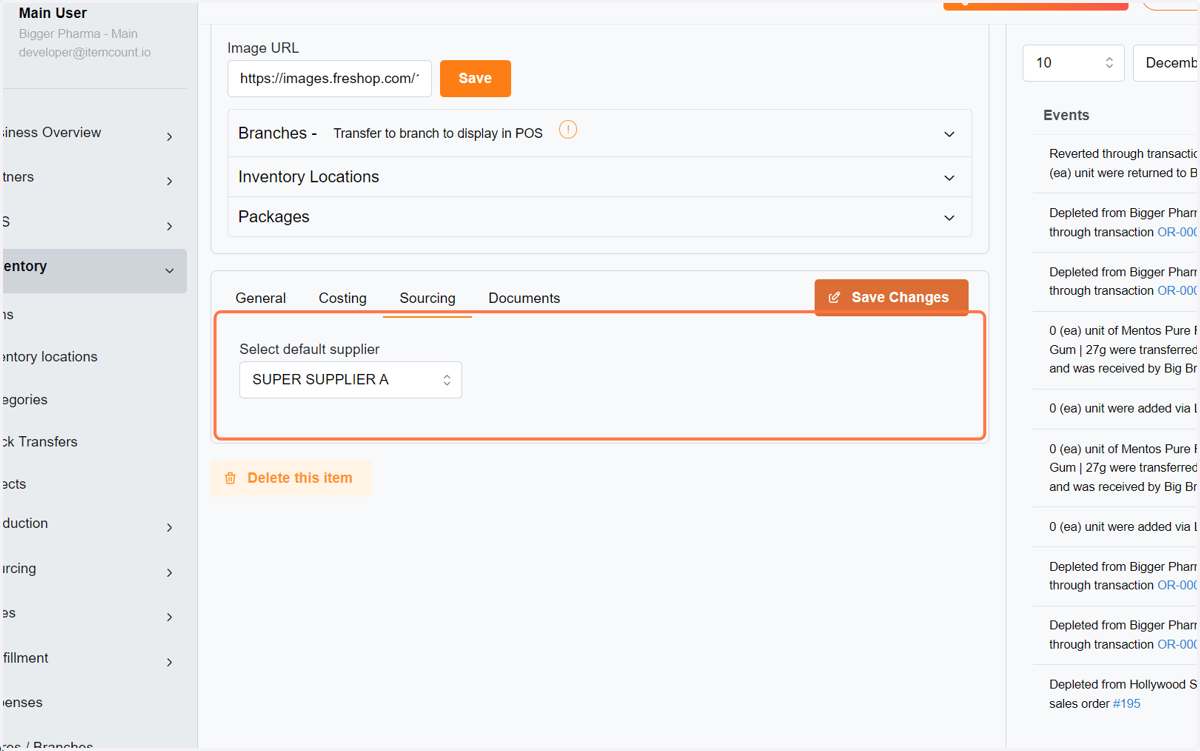
Task: Open sales order #195 link
Action: coord(1126,704)
